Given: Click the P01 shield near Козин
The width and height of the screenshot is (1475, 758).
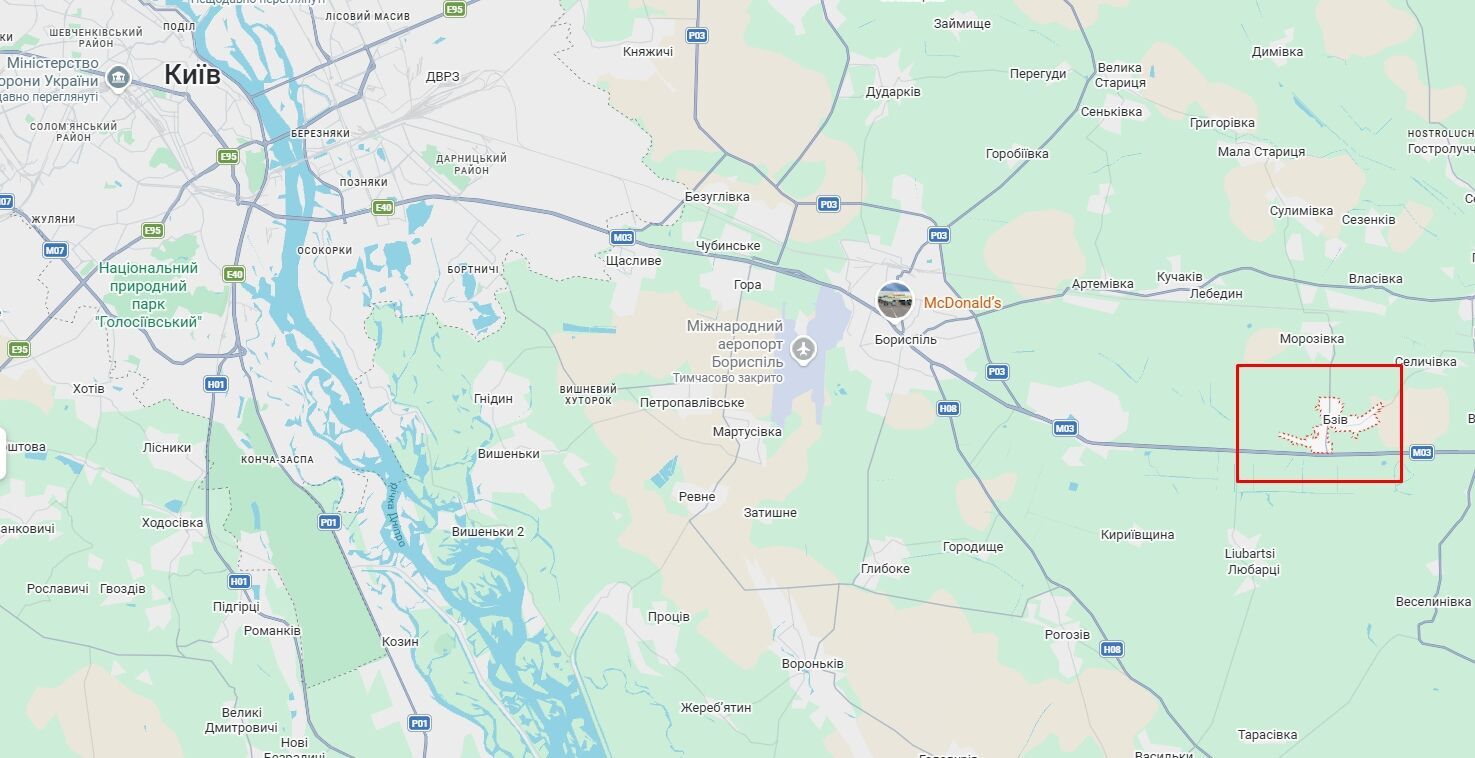Looking at the screenshot, I should pyautogui.click(x=420, y=723).
